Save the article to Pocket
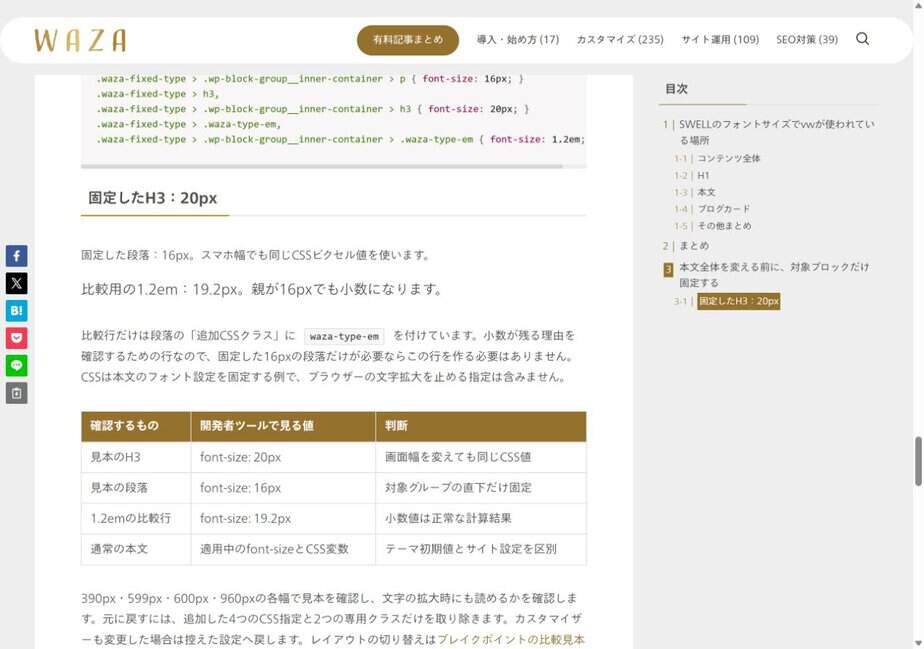The image size is (924, 649). pos(16,338)
